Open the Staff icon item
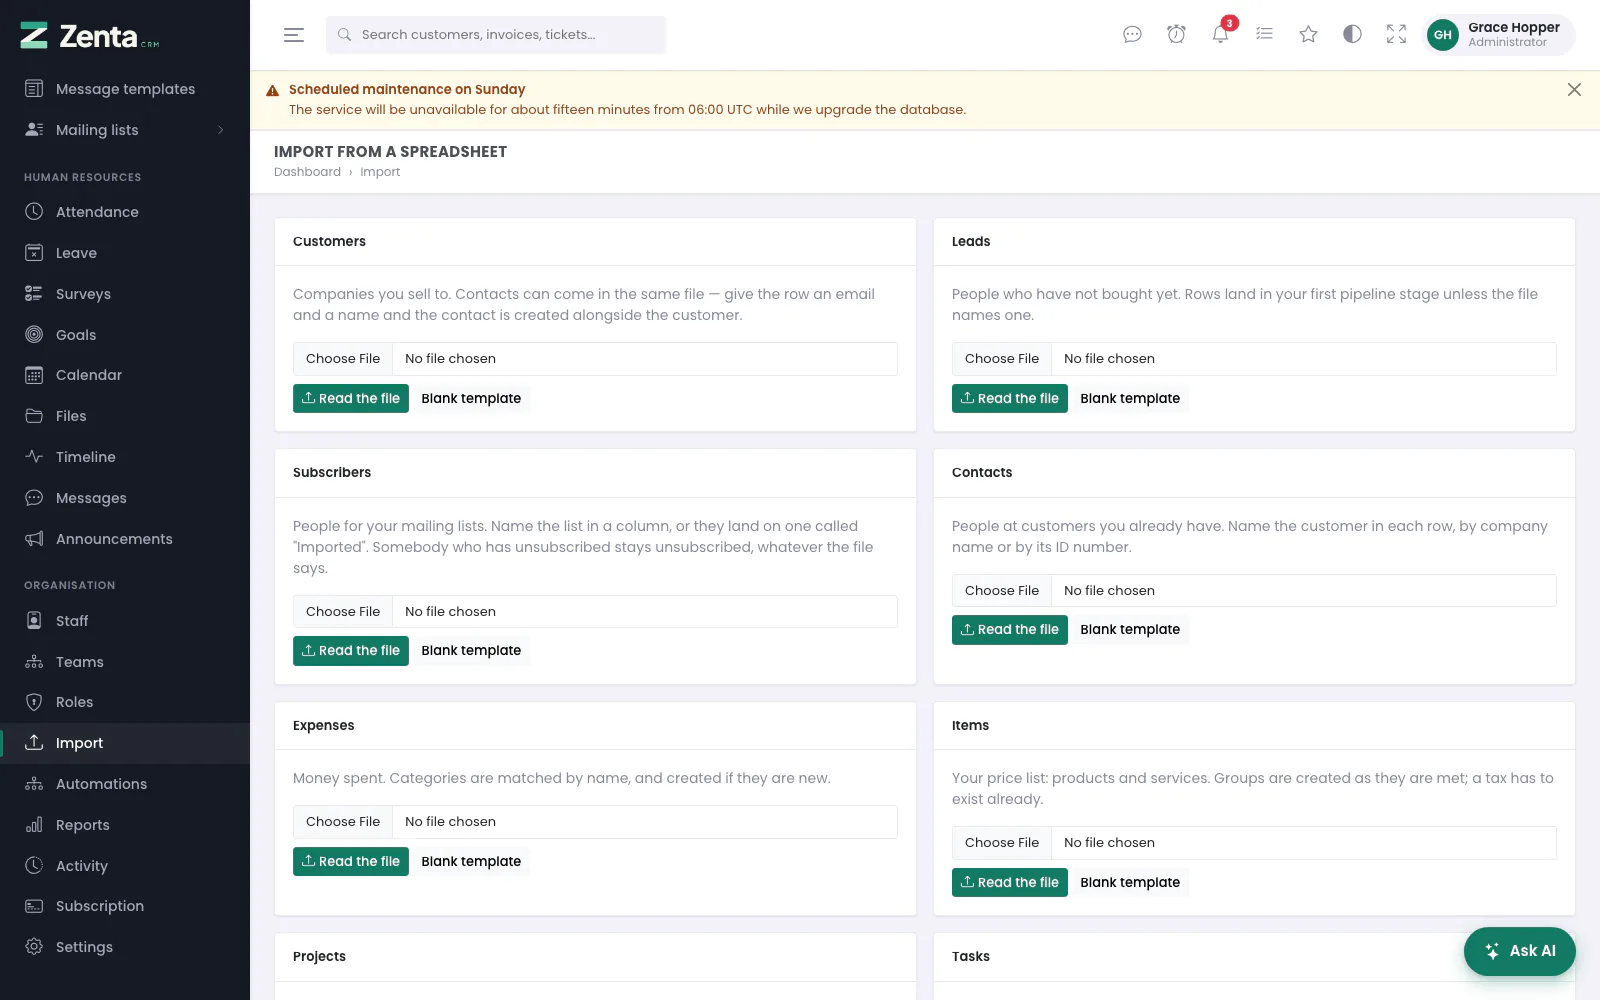The image size is (1600, 1000). [125, 621]
